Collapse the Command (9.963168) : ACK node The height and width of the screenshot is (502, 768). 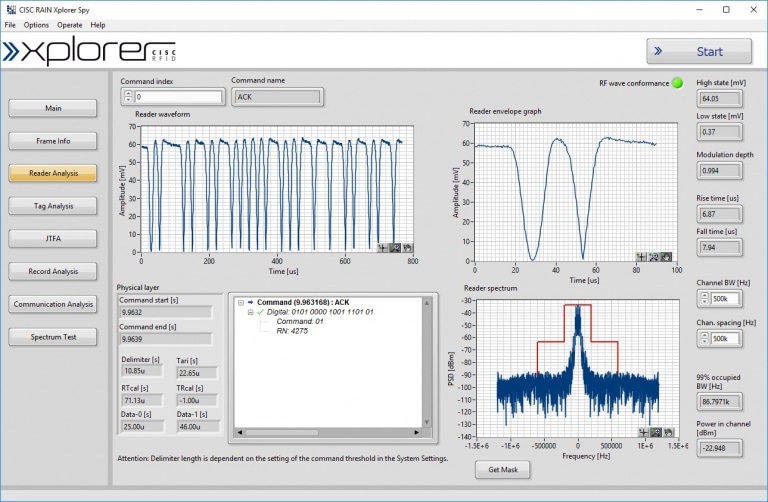pyautogui.click(x=241, y=303)
